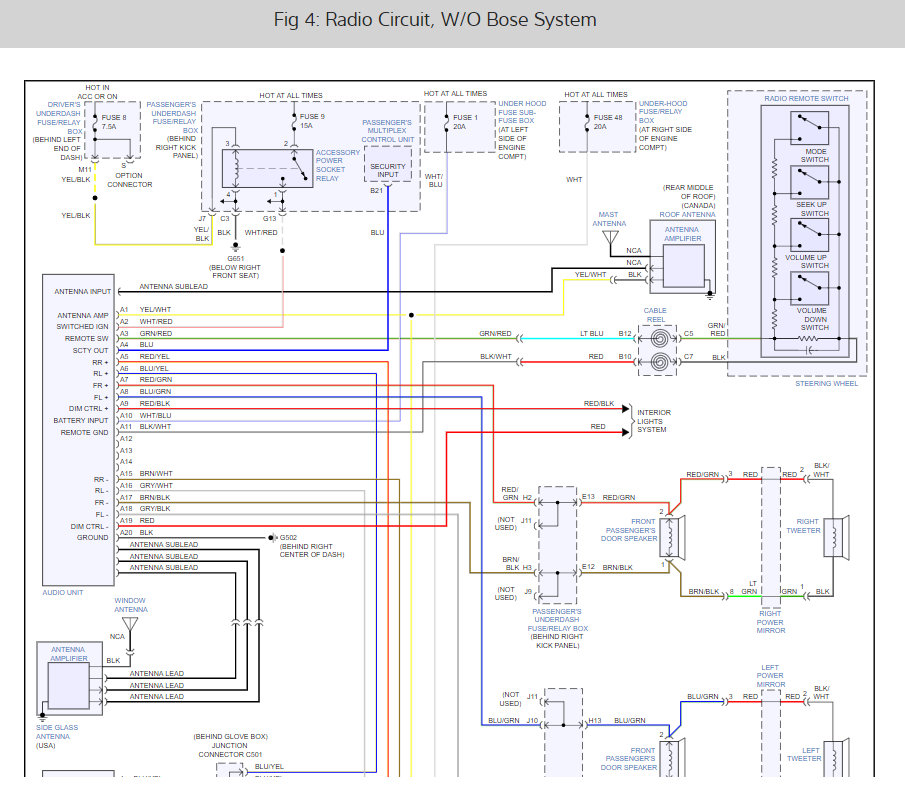905x805 pixels.
Task: Click the Option Connector label
Action: 129,180
